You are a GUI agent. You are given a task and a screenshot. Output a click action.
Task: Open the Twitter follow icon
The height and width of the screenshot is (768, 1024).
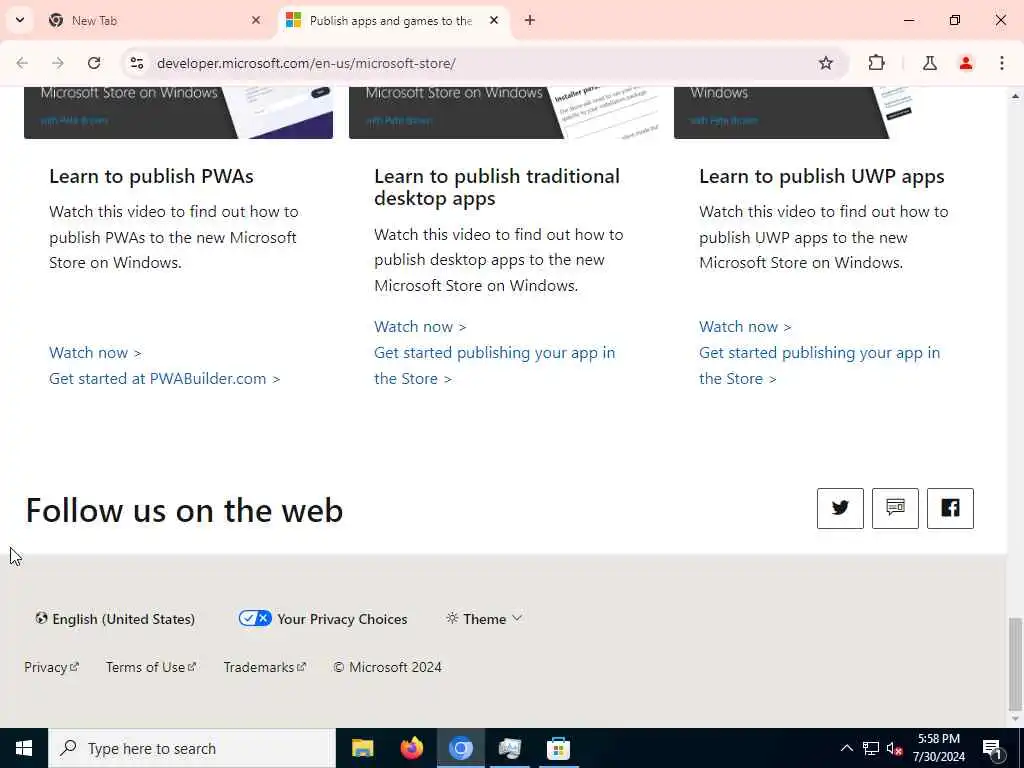(840, 508)
